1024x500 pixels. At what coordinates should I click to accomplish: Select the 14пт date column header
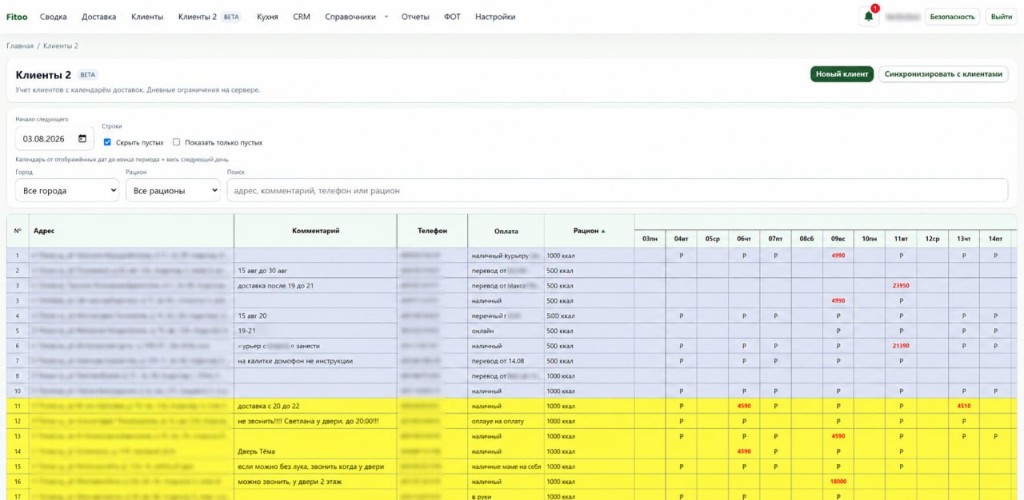coord(995,240)
